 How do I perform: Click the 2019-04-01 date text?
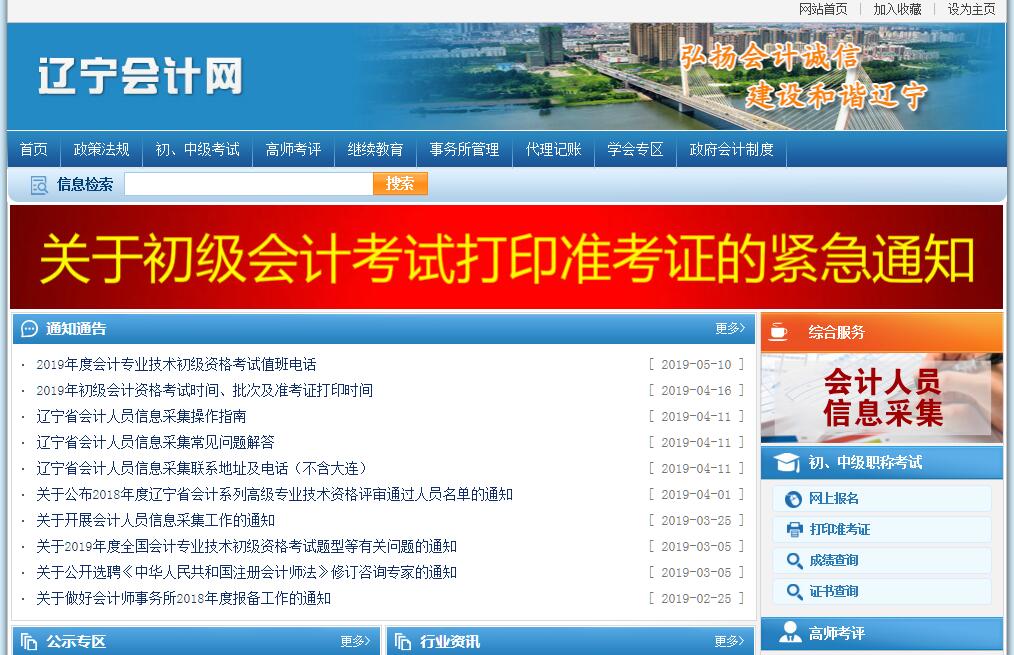(696, 495)
